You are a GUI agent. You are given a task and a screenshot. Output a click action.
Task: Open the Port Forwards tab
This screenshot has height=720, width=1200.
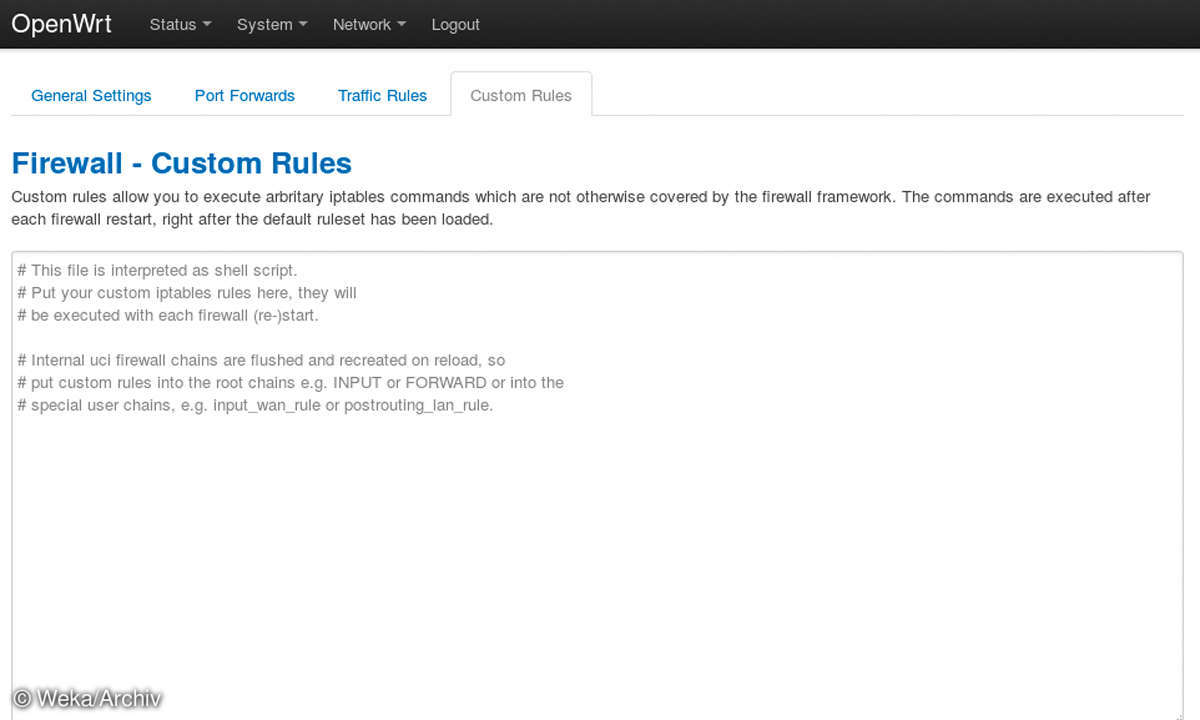pos(245,95)
